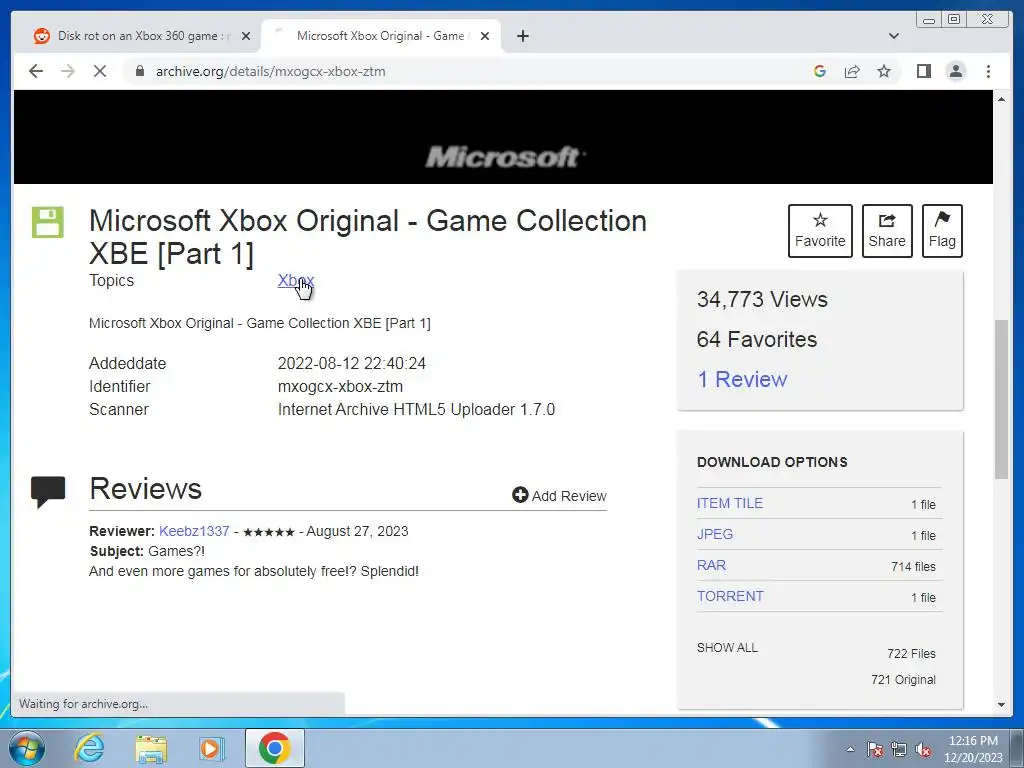
Task: Open the Chrome three-dot menu
Action: click(988, 71)
